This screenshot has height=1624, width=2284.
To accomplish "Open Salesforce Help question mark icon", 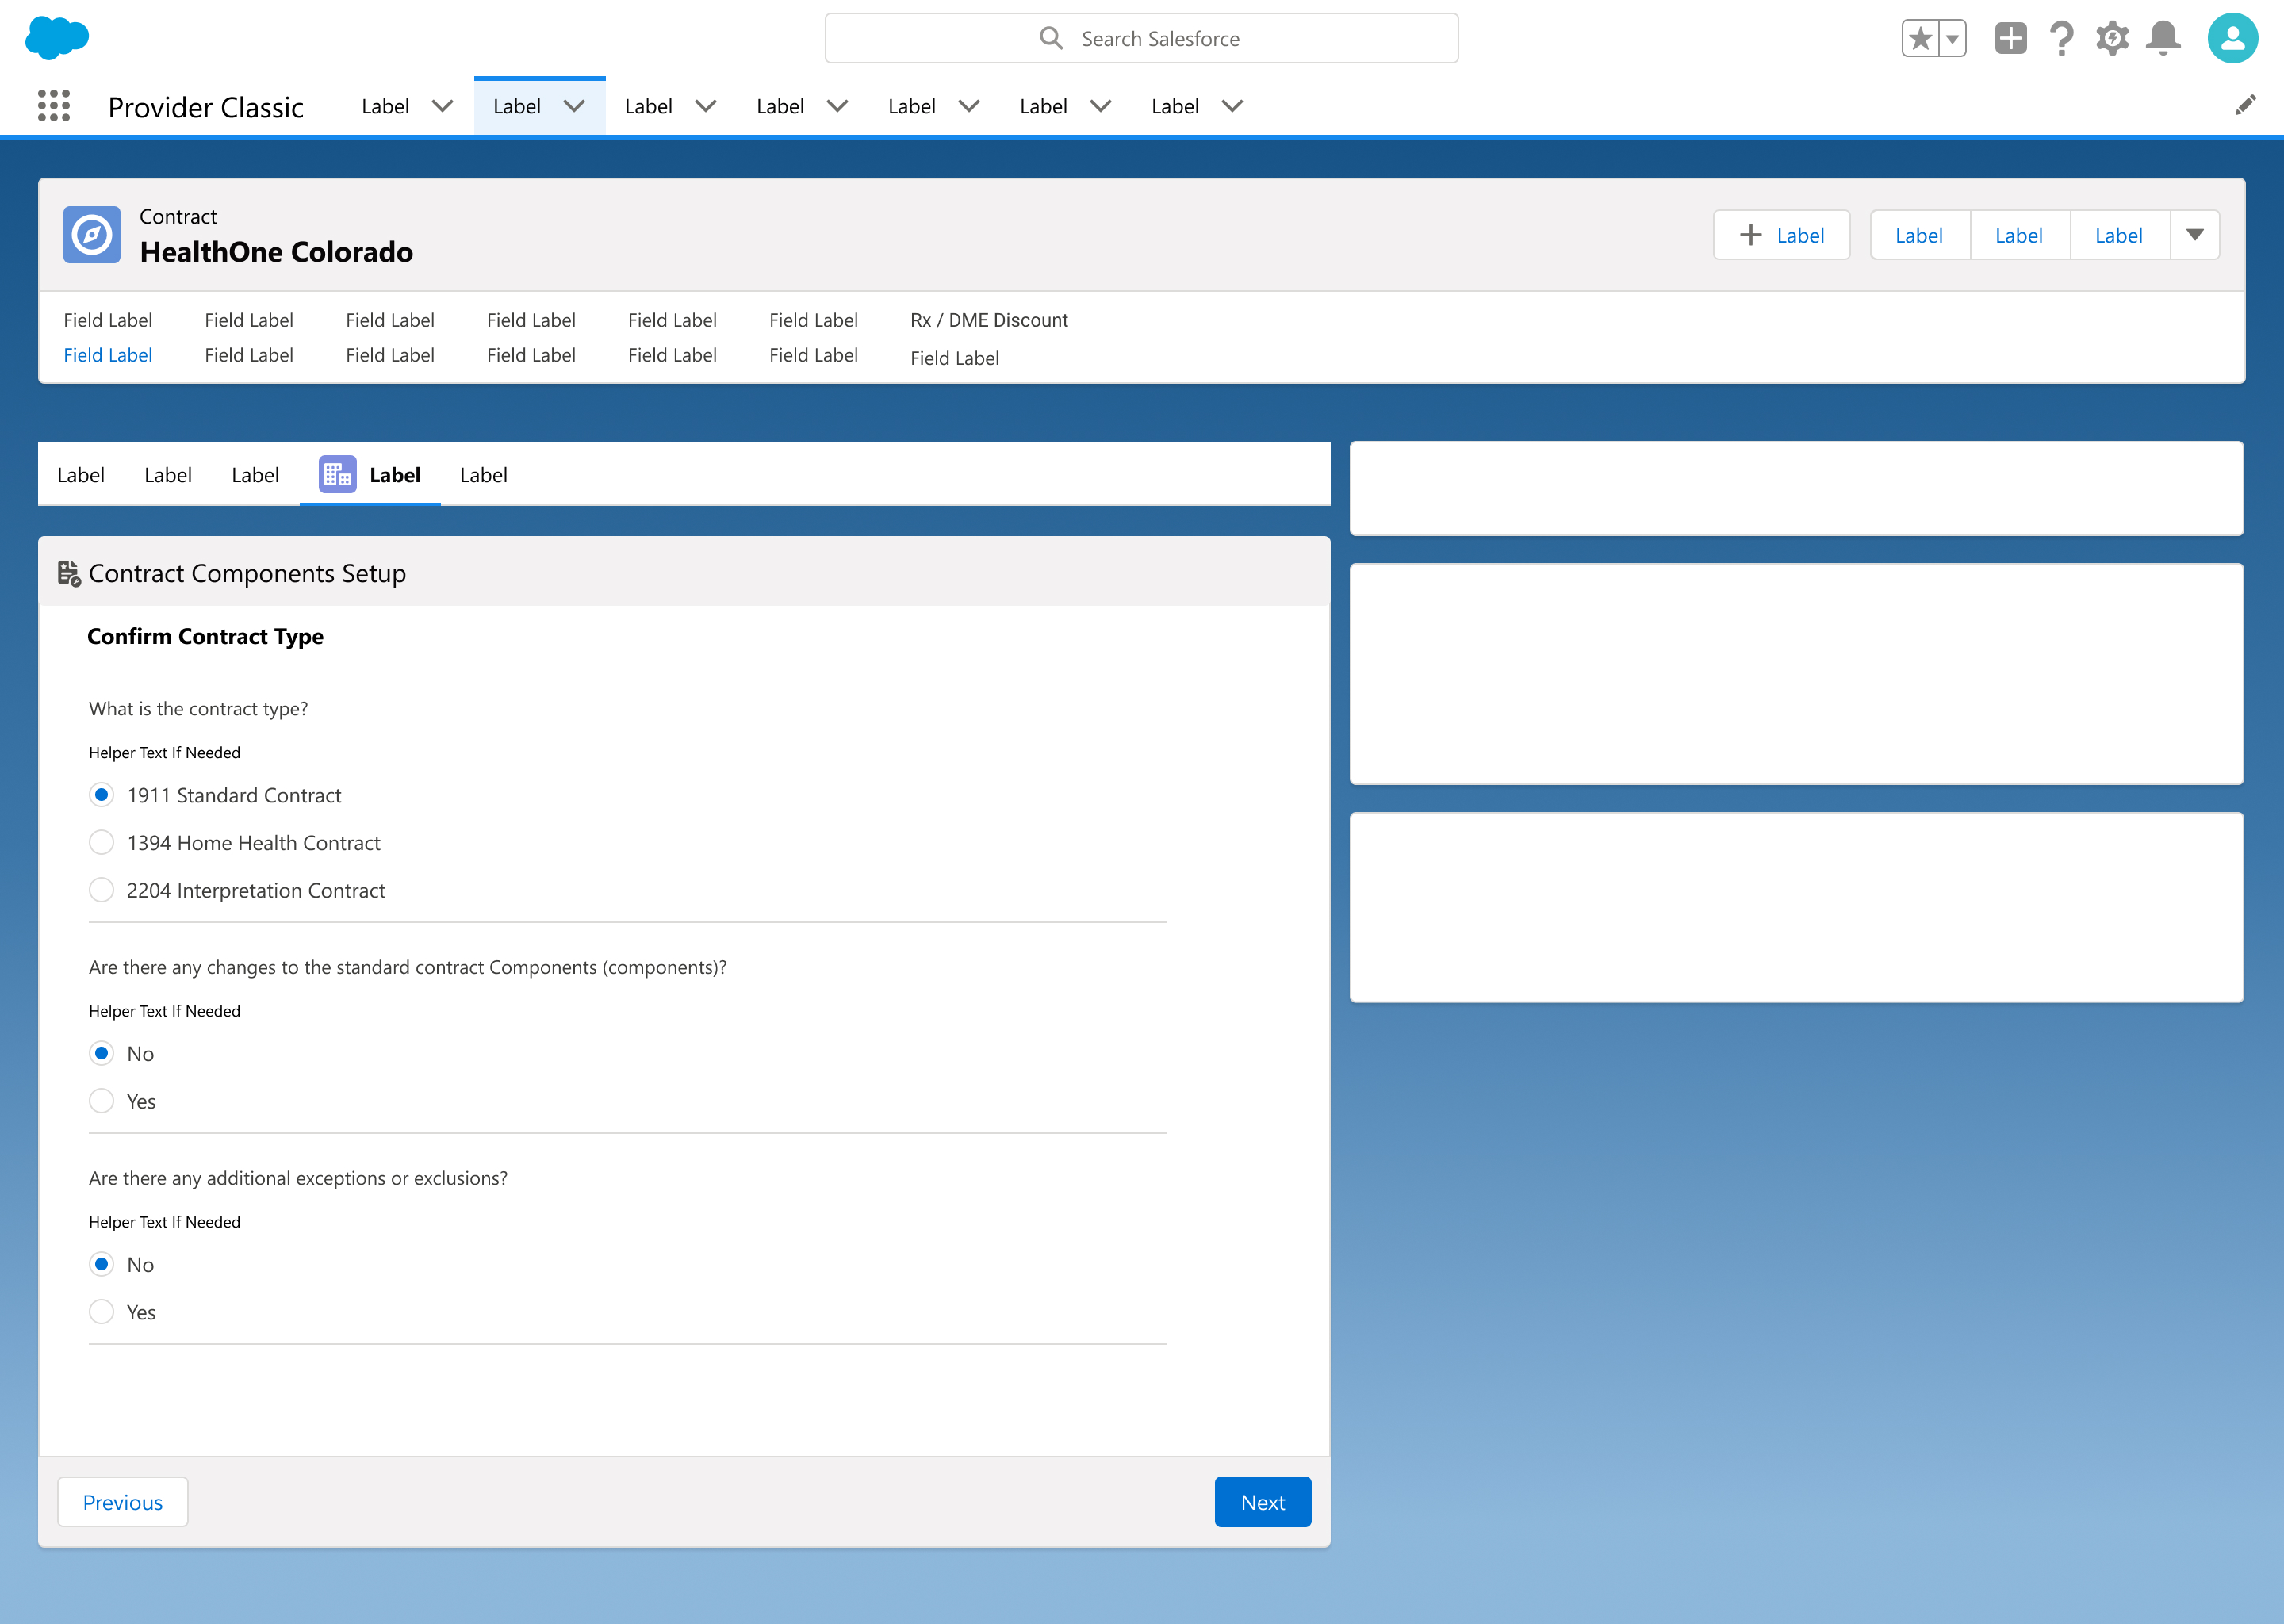I will click(x=2061, y=38).
